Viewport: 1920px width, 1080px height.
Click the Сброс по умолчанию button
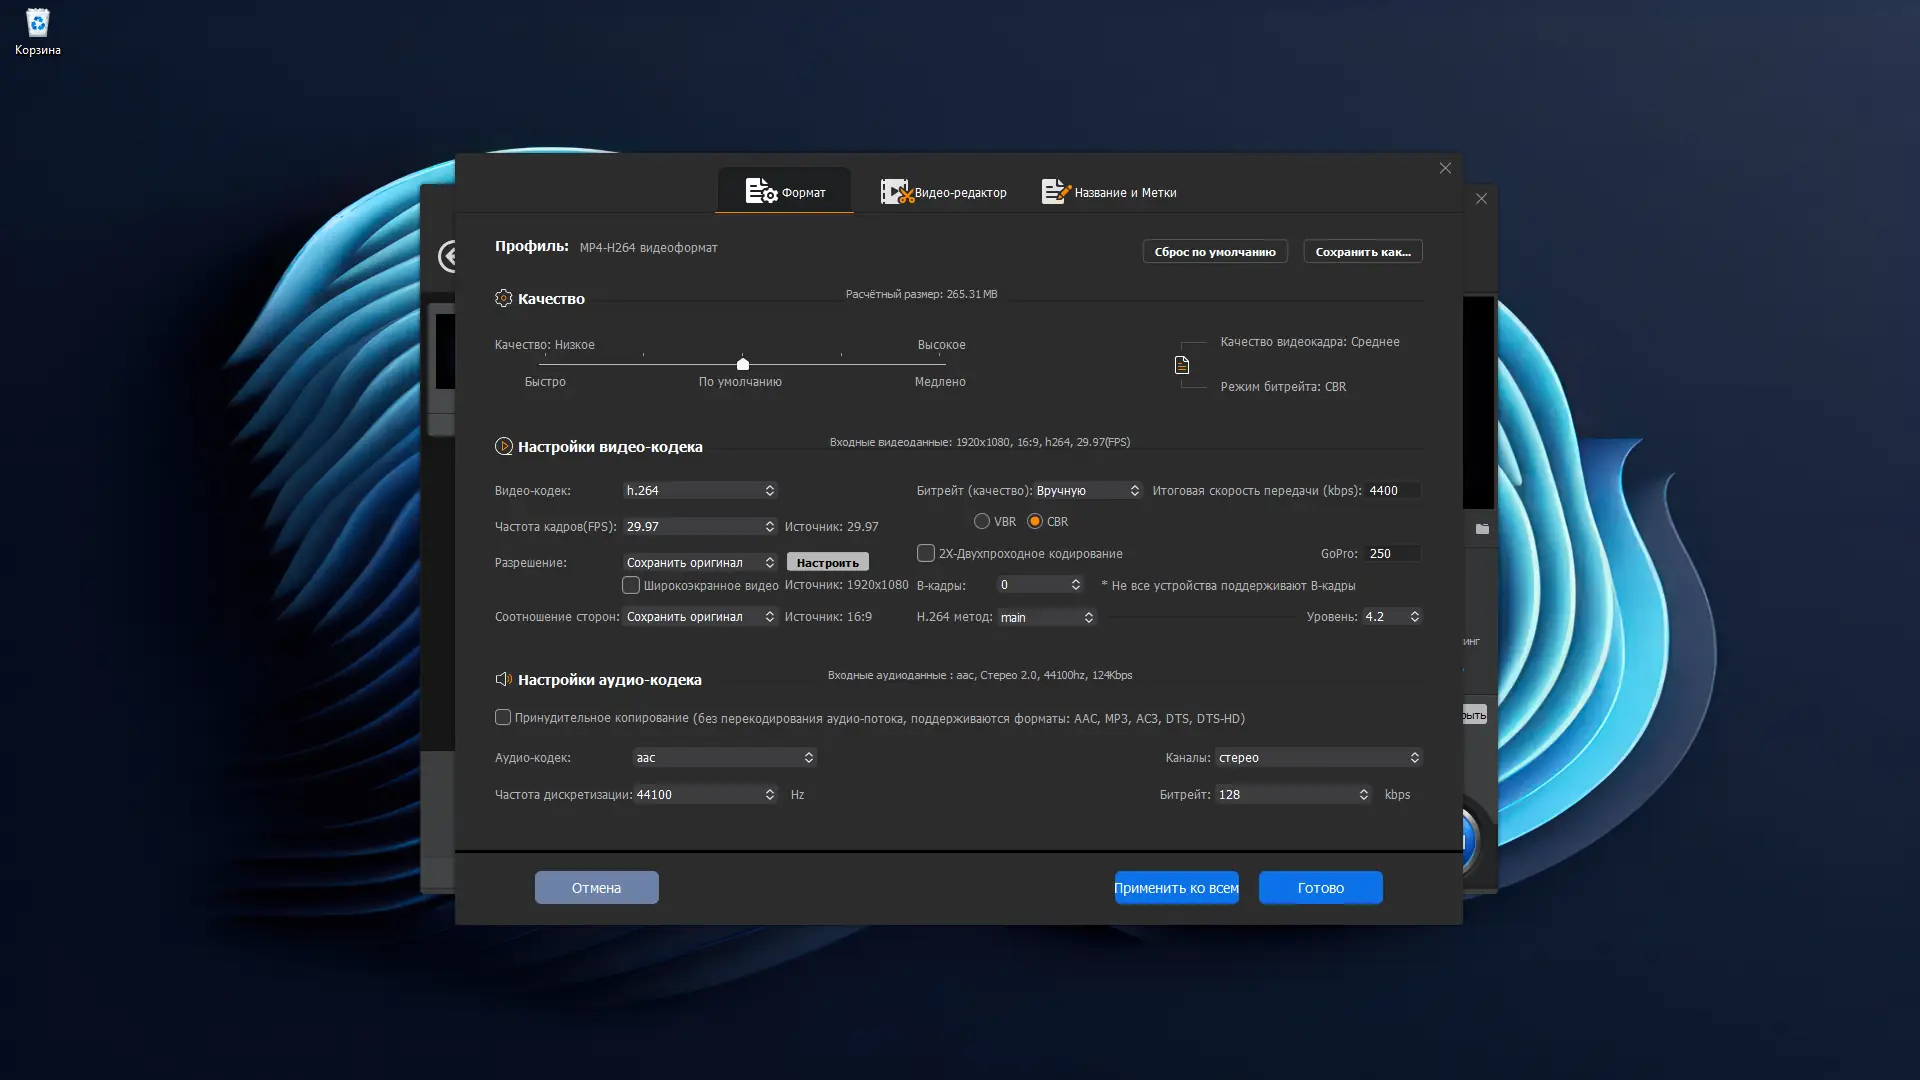click(x=1214, y=251)
